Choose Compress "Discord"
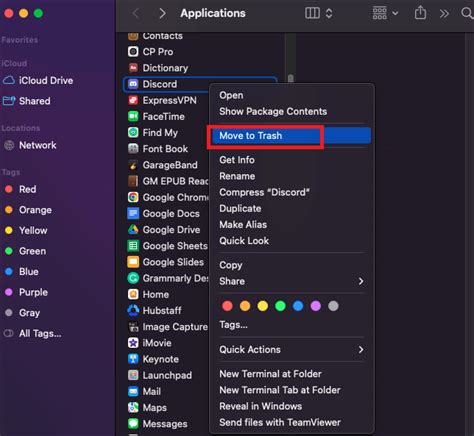Screen dimensions: 474x436 (264, 192)
